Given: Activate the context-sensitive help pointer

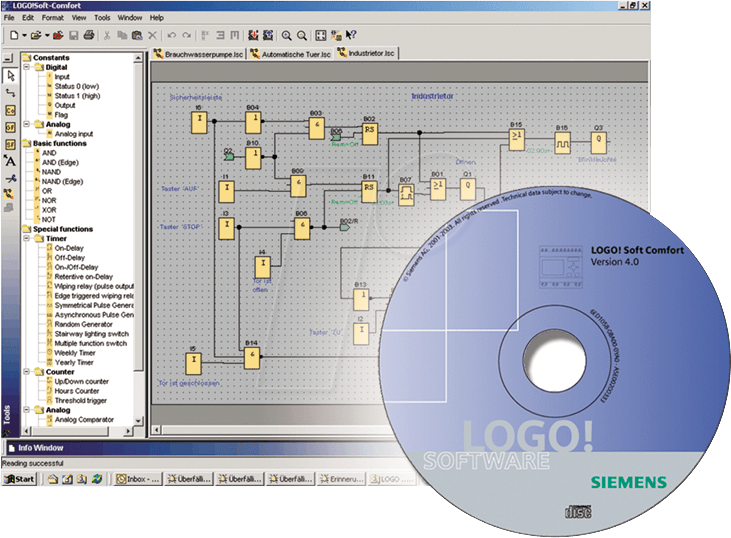Looking at the screenshot, I should click(x=351, y=35).
